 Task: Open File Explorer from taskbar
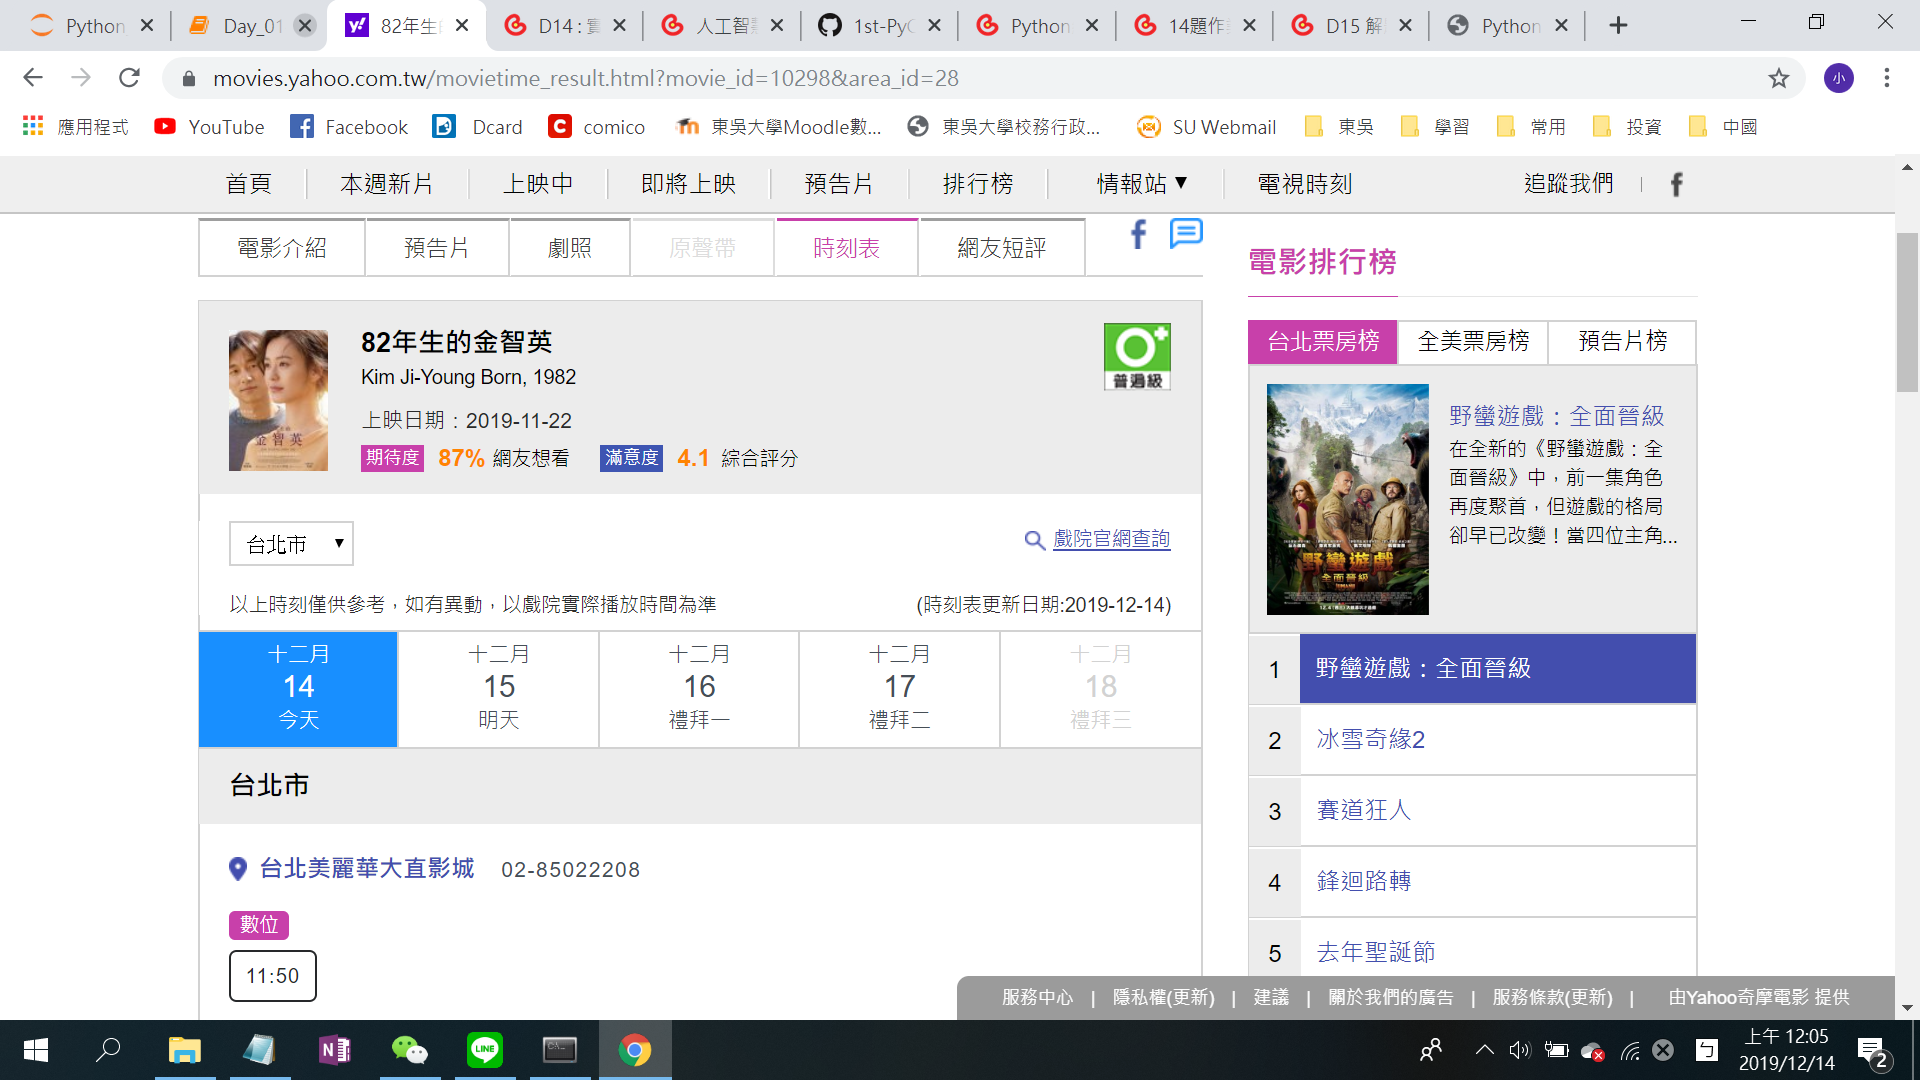coord(184,1050)
